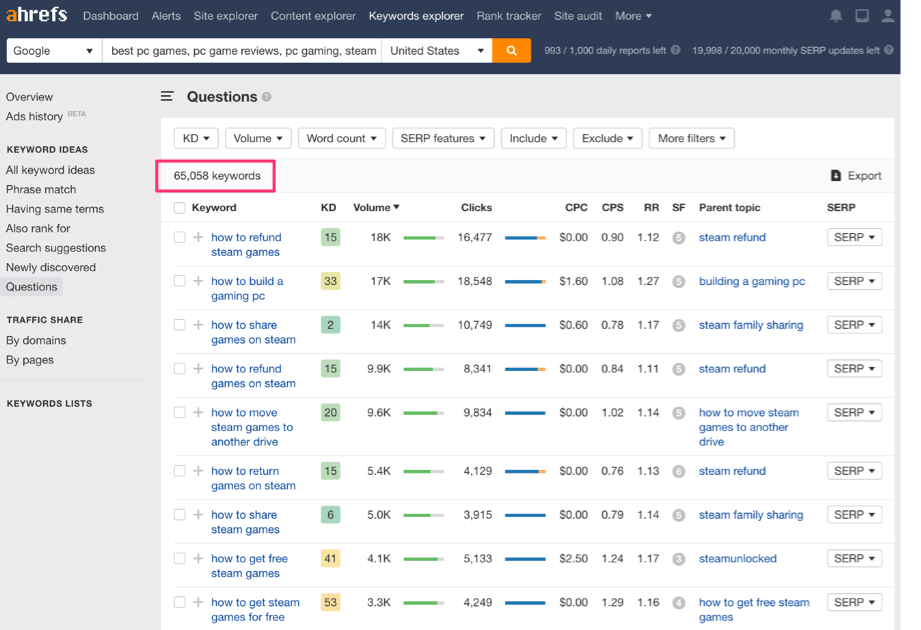Open the user account icon
Viewport: 921px width, 630px height.
pos(888,16)
